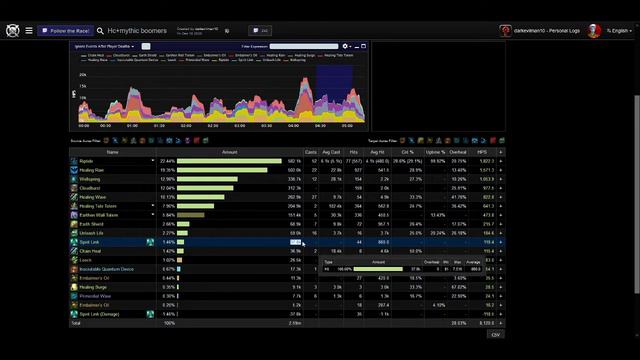Sort by the Amount column header
This screenshot has width=640, height=360.
(x=229, y=152)
